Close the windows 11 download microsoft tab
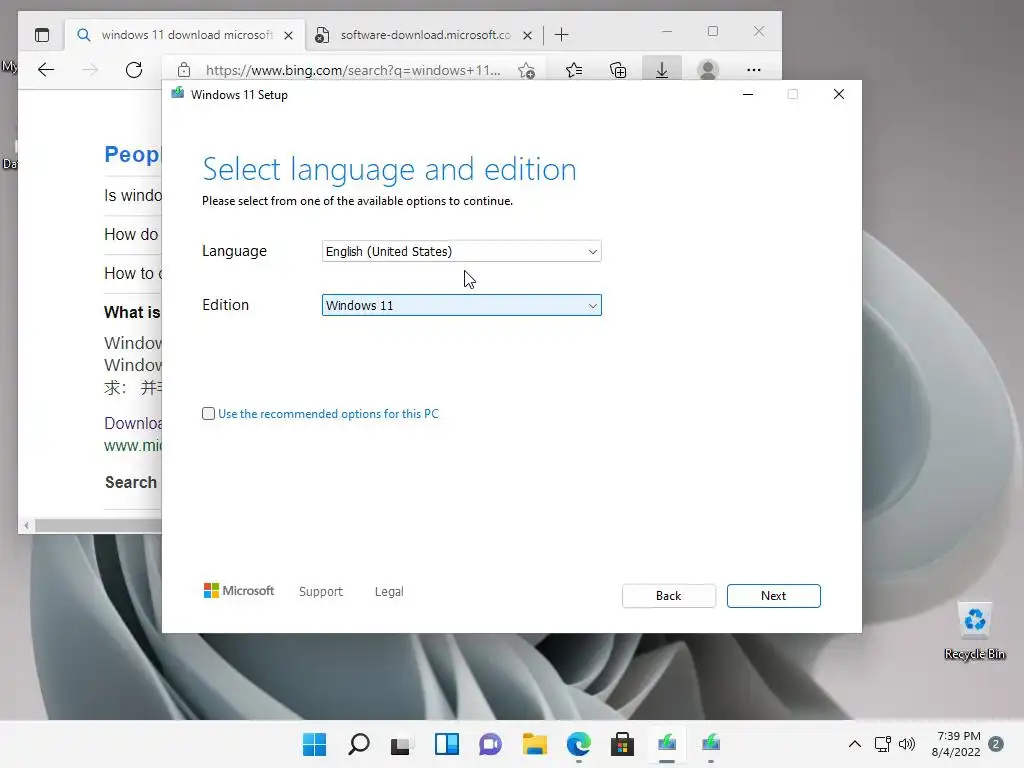This screenshot has height=768, width=1024. pyautogui.click(x=288, y=35)
